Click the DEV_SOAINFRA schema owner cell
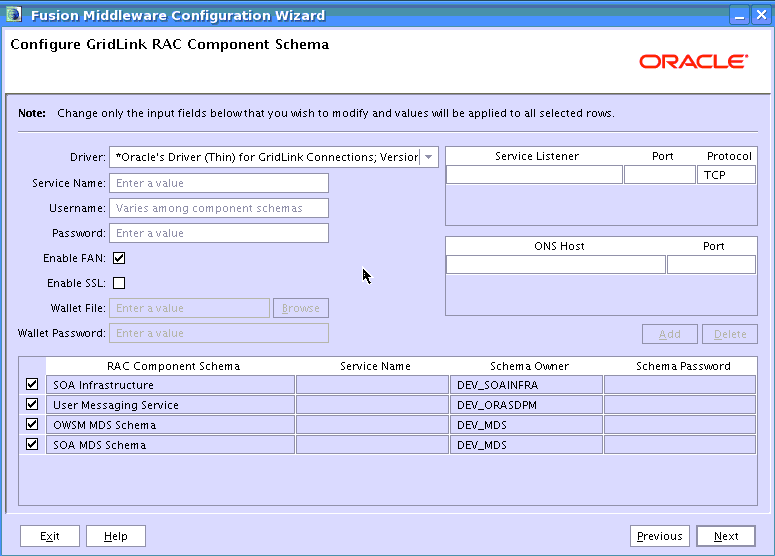This screenshot has width=775, height=556. (526, 385)
